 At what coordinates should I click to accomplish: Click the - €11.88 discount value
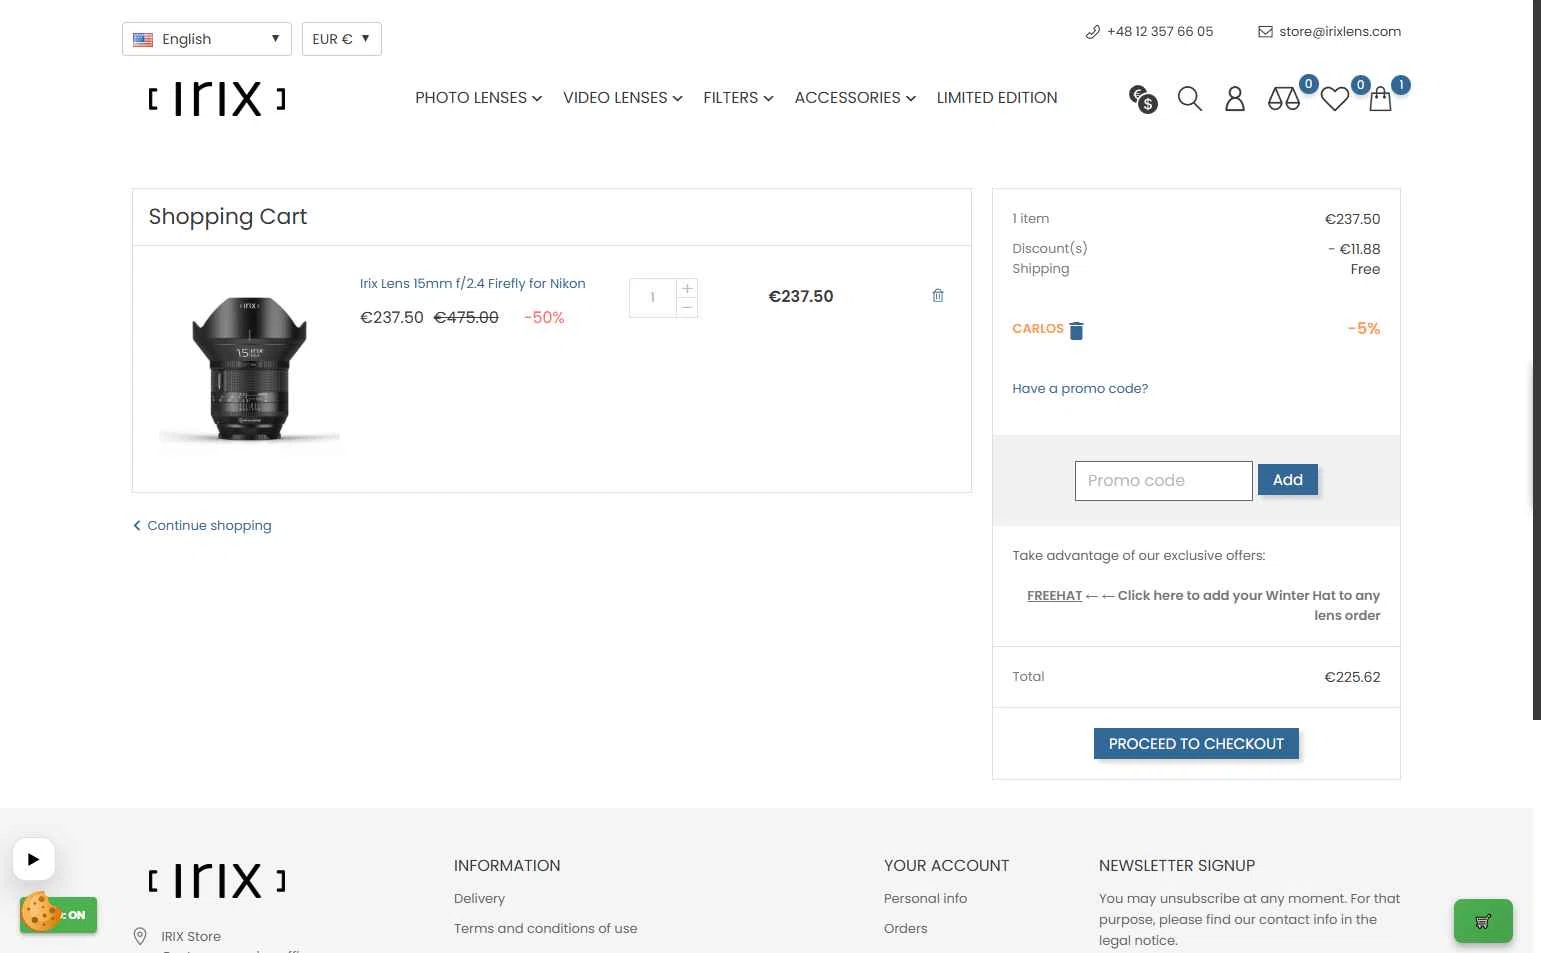1354,250
